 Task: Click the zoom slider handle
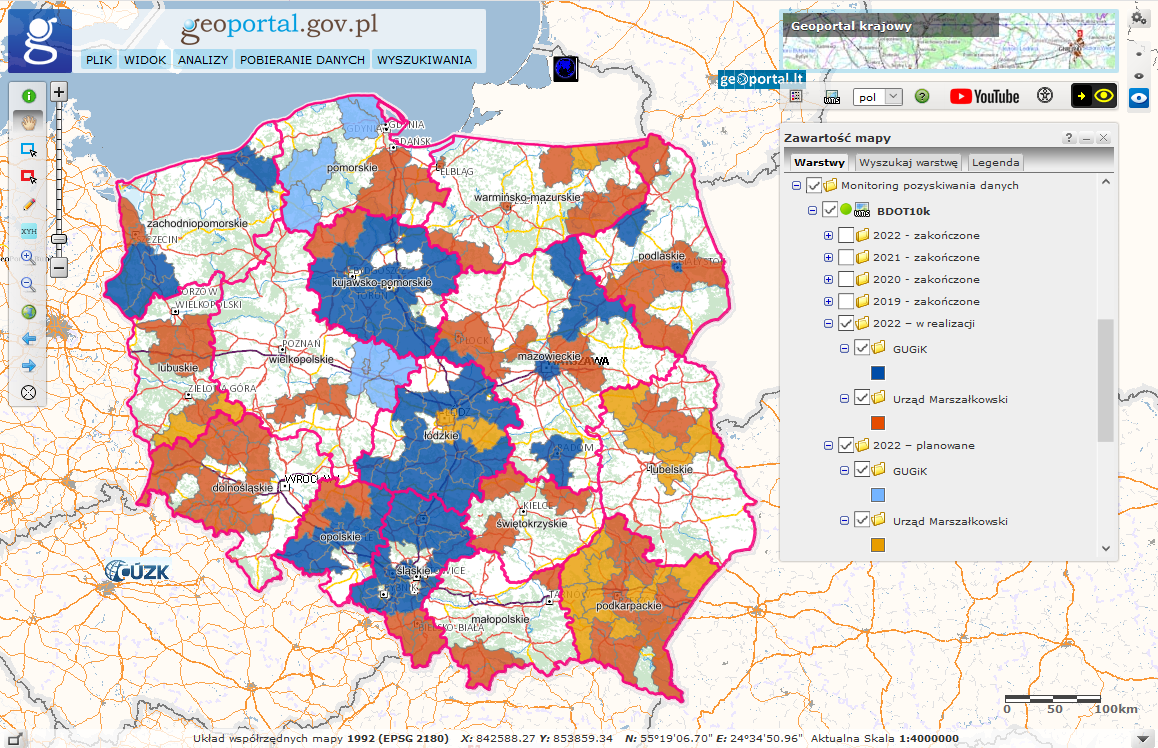click(59, 239)
